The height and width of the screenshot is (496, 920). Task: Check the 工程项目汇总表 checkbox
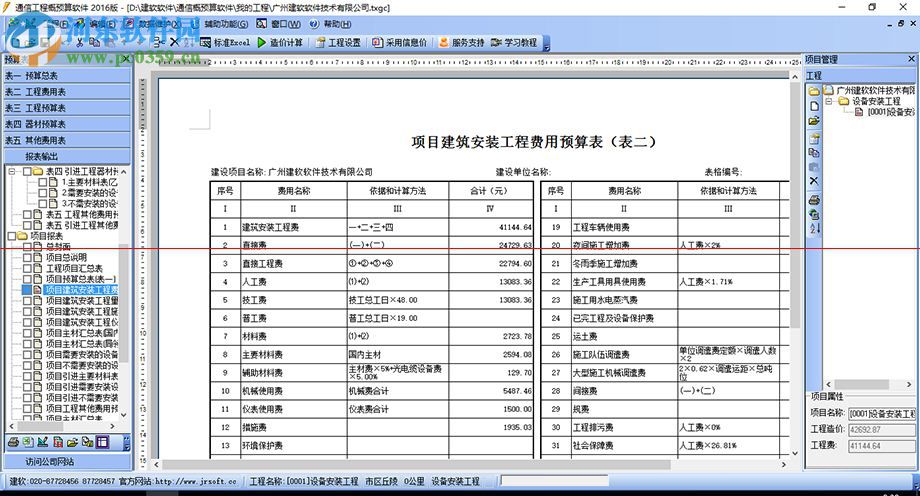27,268
